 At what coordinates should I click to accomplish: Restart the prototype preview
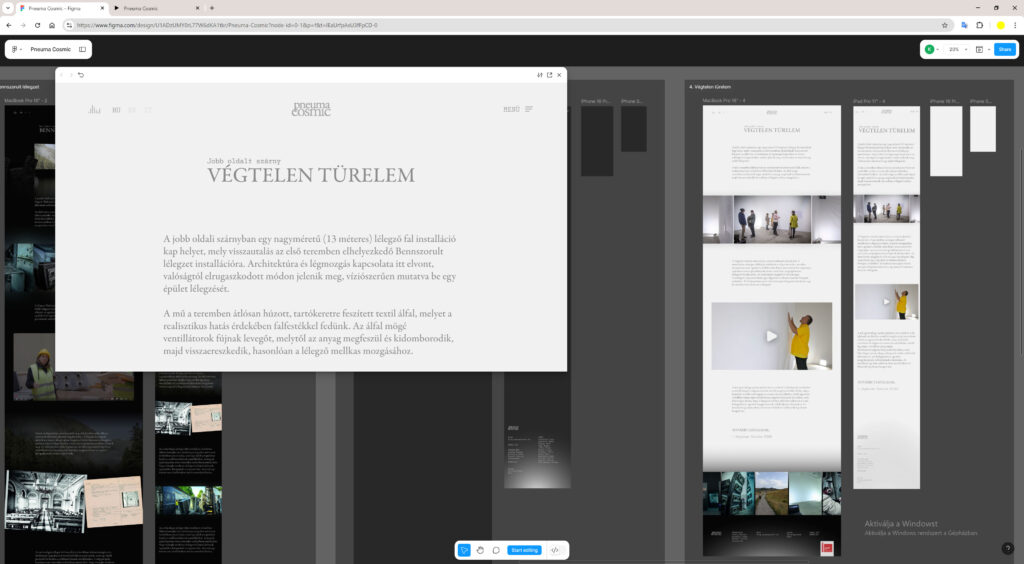point(80,75)
